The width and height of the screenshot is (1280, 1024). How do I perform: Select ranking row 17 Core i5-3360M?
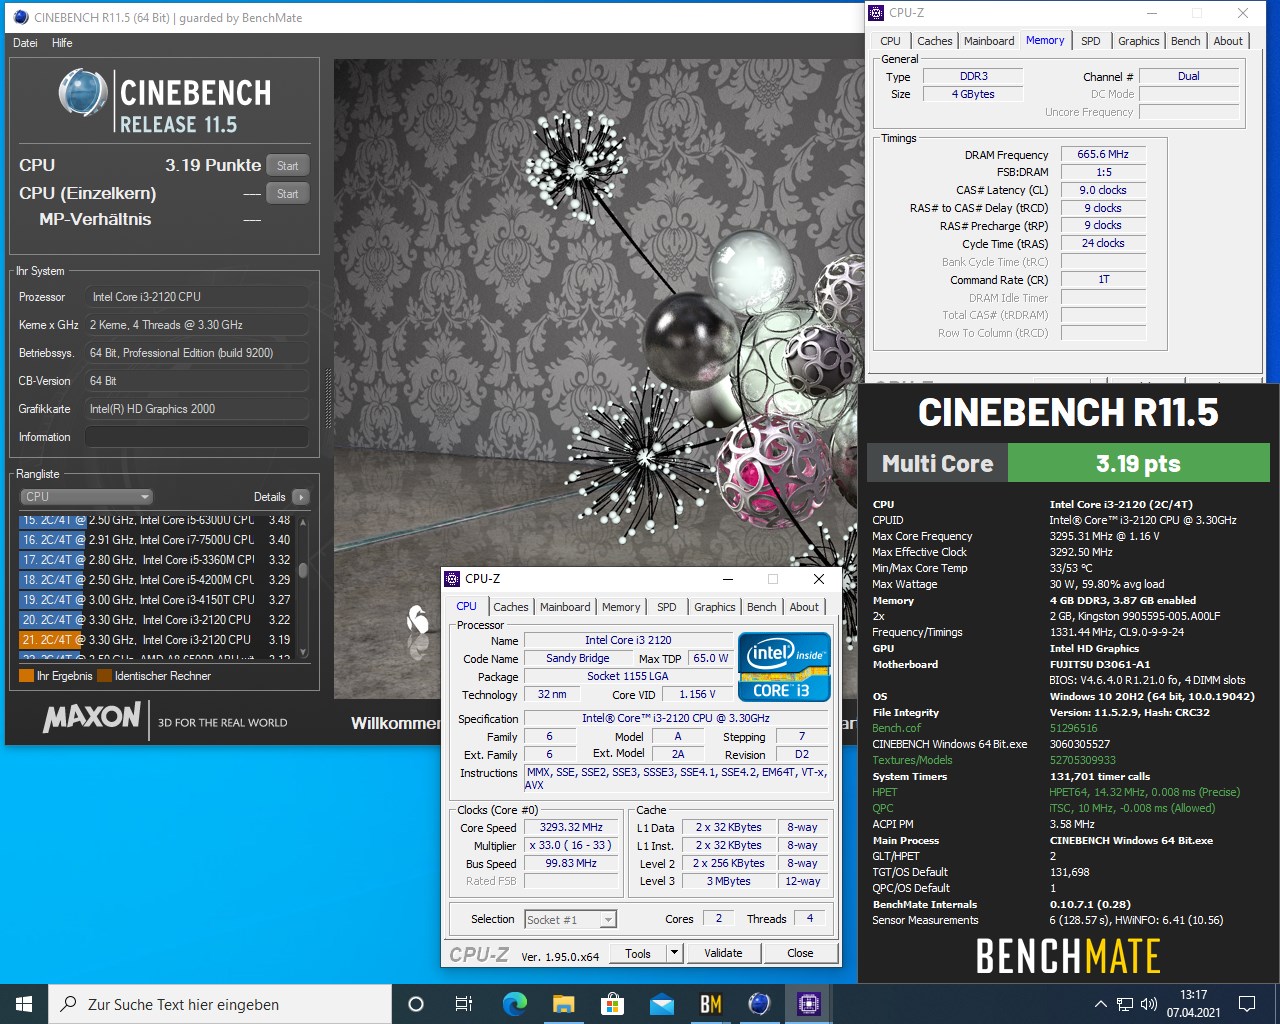pyautogui.click(x=156, y=560)
